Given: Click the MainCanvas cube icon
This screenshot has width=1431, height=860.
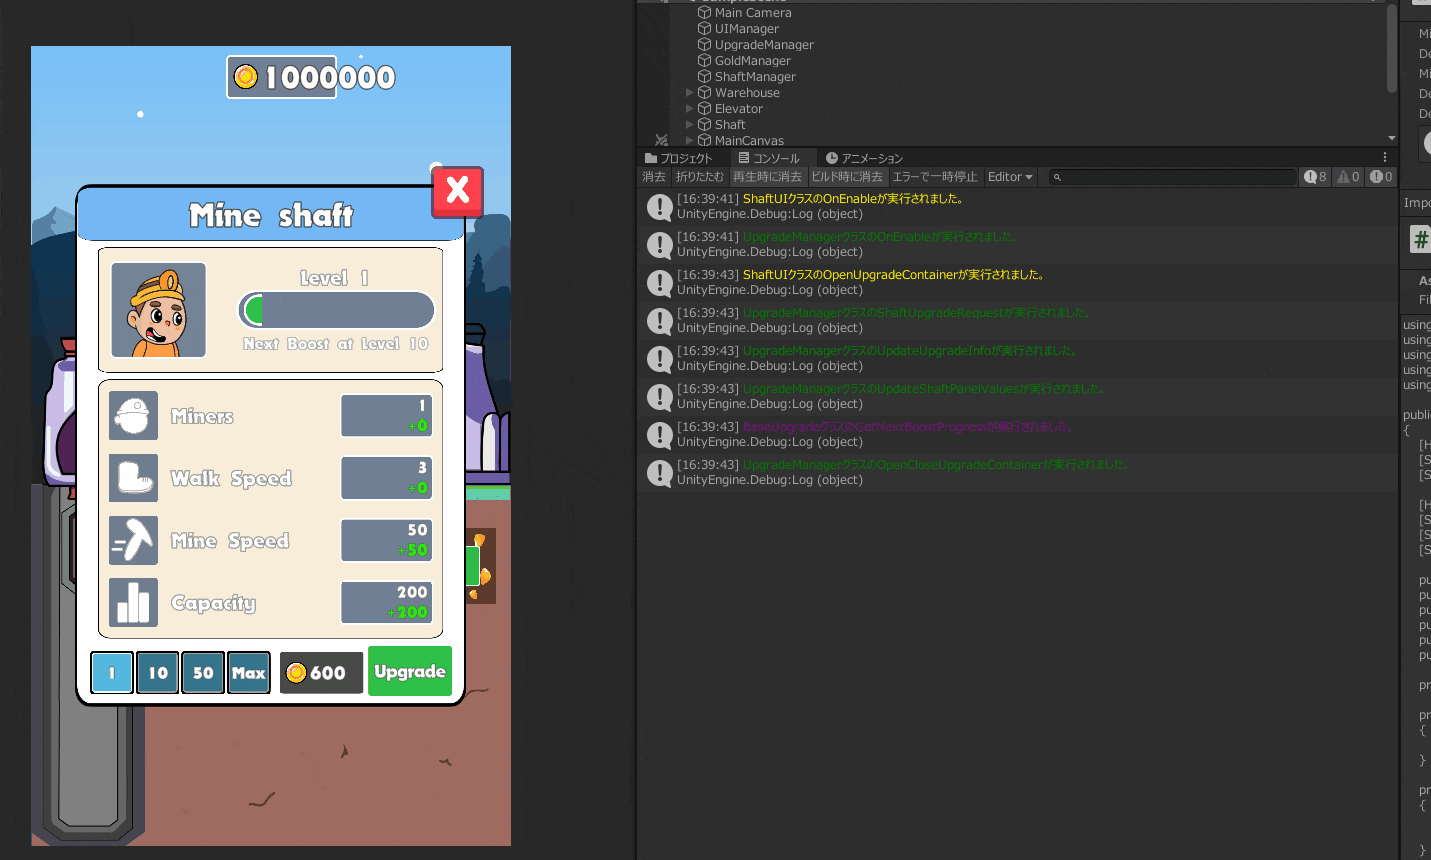Looking at the screenshot, I should (x=704, y=140).
